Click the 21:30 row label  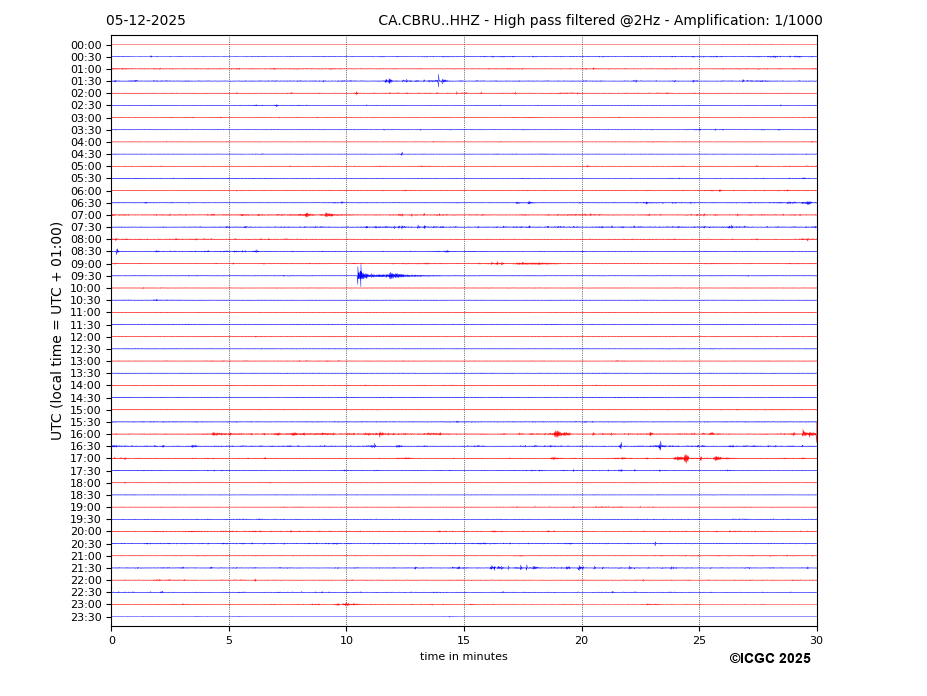86,568
